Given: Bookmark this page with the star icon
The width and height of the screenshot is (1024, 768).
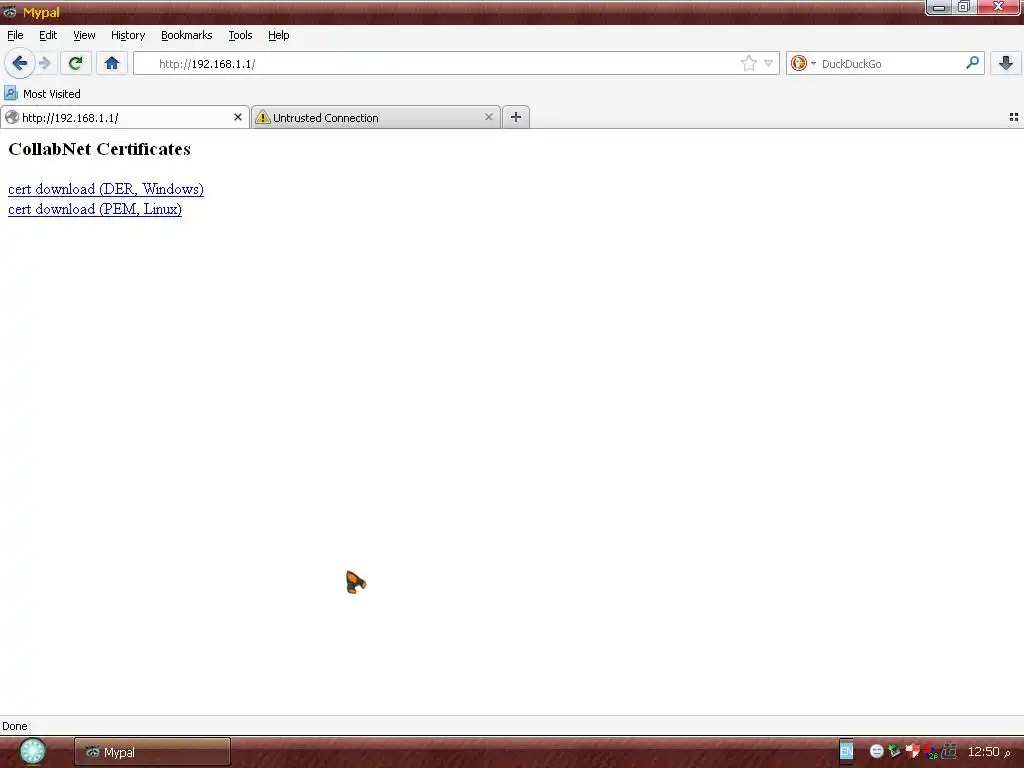Looking at the screenshot, I should point(748,63).
